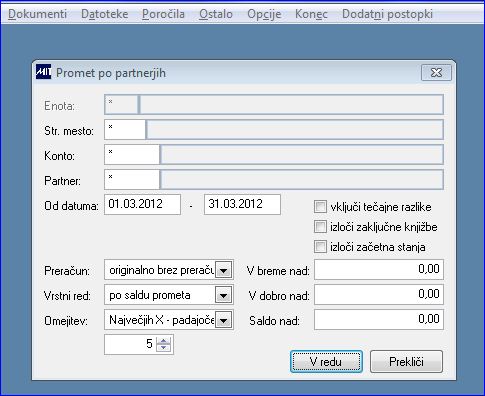Focus the V dobro nad amount field
Viewport: 485px width, 396px height.
point(379,295)
